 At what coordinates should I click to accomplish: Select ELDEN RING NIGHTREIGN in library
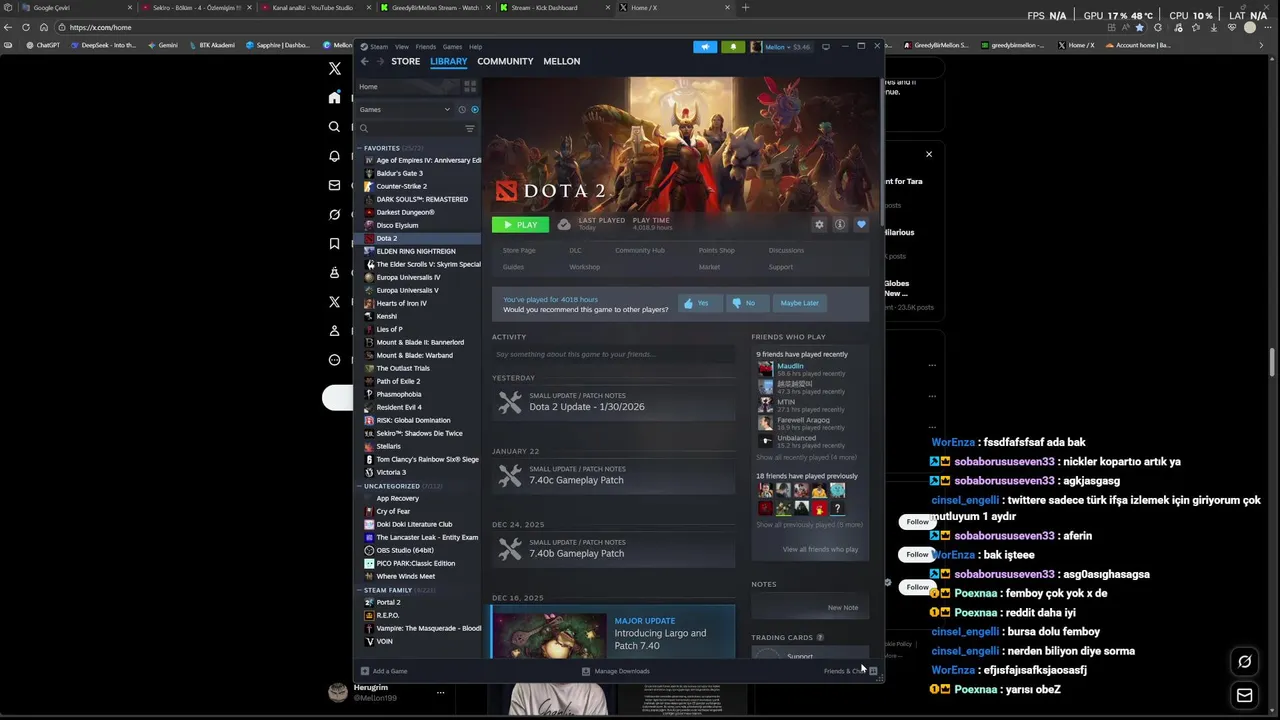(416, 251)
